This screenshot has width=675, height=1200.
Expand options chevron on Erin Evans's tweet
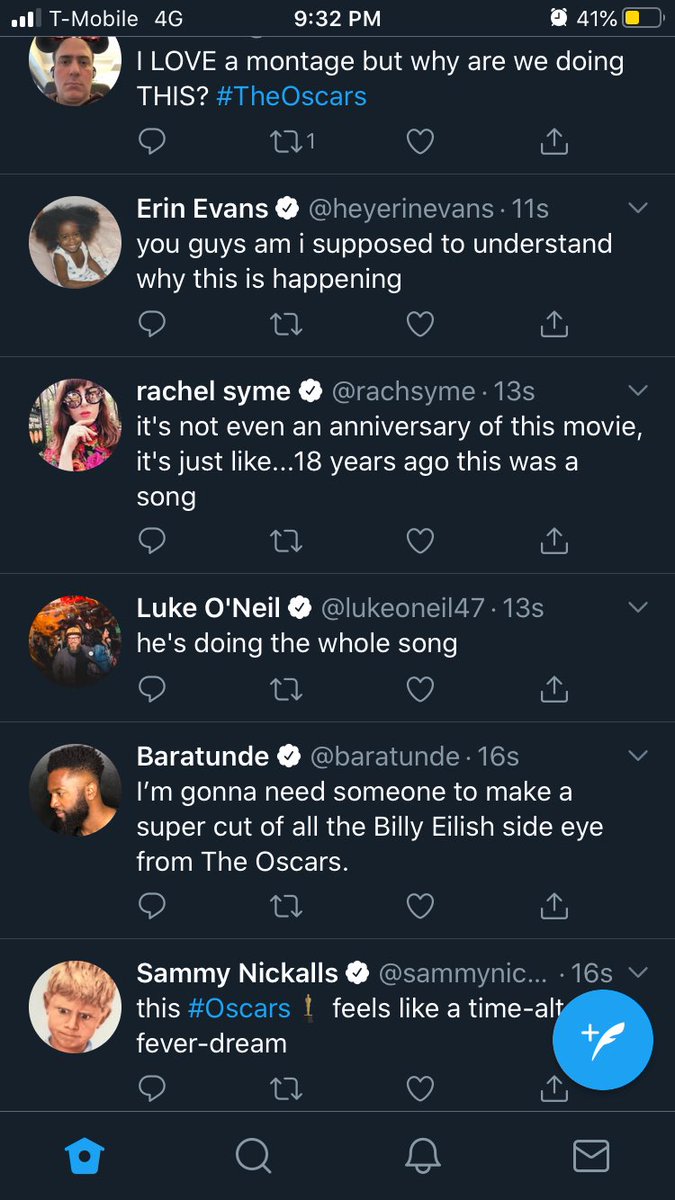click(x=637, y=208)
